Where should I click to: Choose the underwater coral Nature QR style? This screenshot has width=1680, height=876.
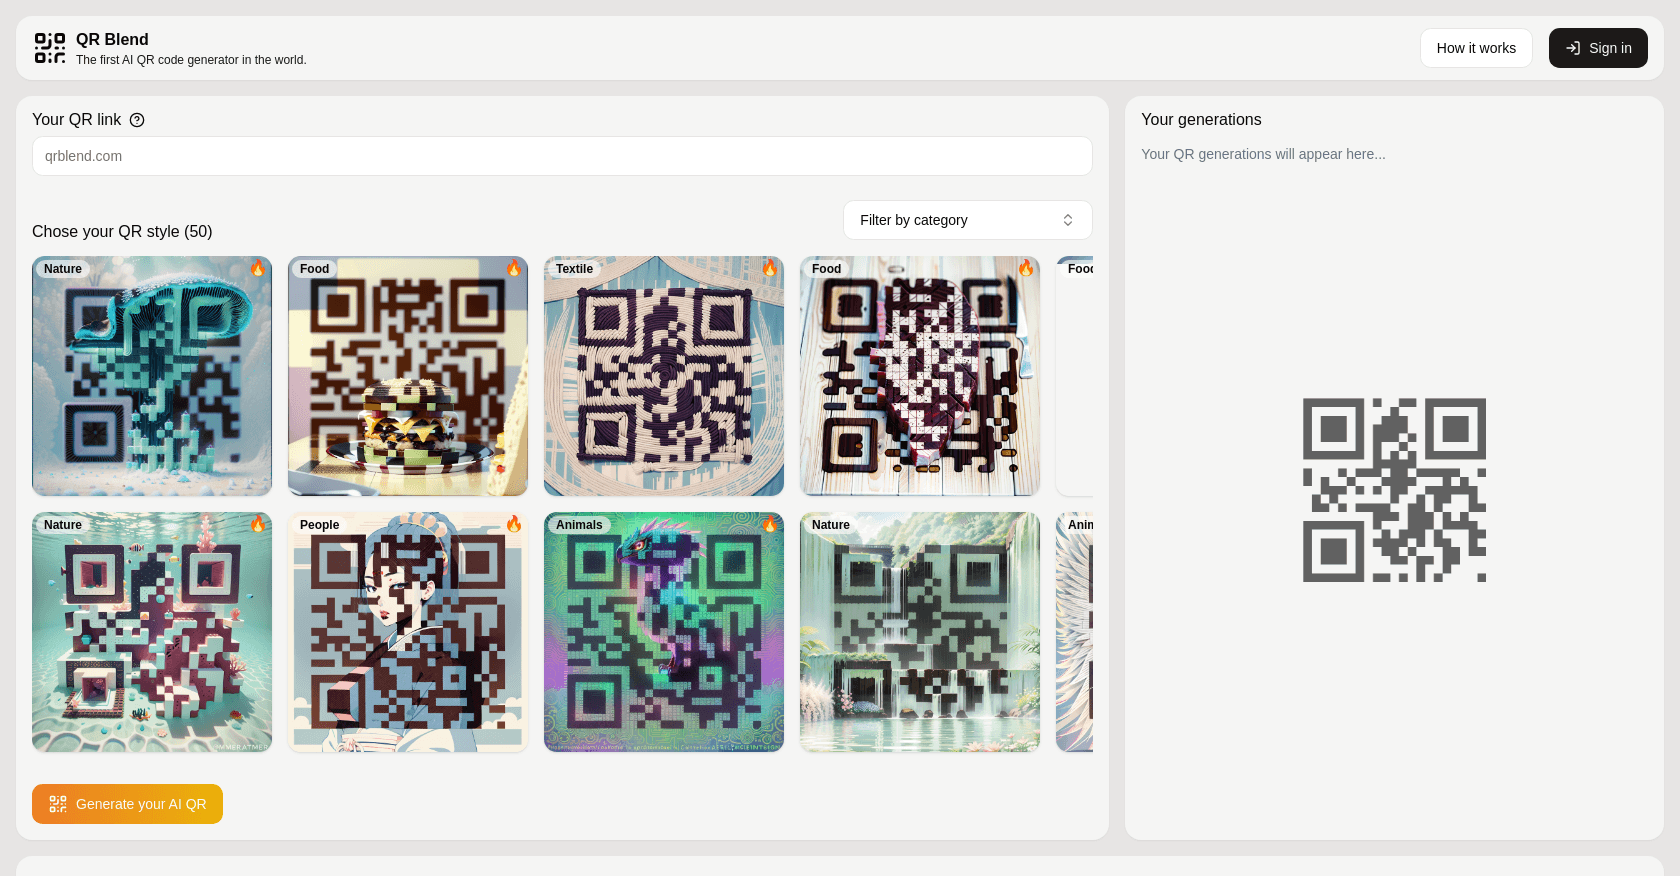click(152, 632)
